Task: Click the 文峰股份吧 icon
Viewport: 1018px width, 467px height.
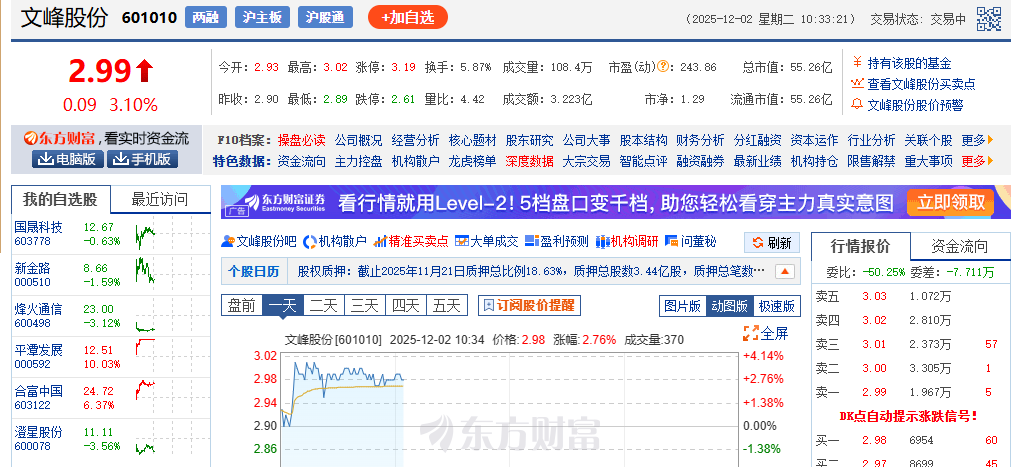Action: [x=227, y=242]
